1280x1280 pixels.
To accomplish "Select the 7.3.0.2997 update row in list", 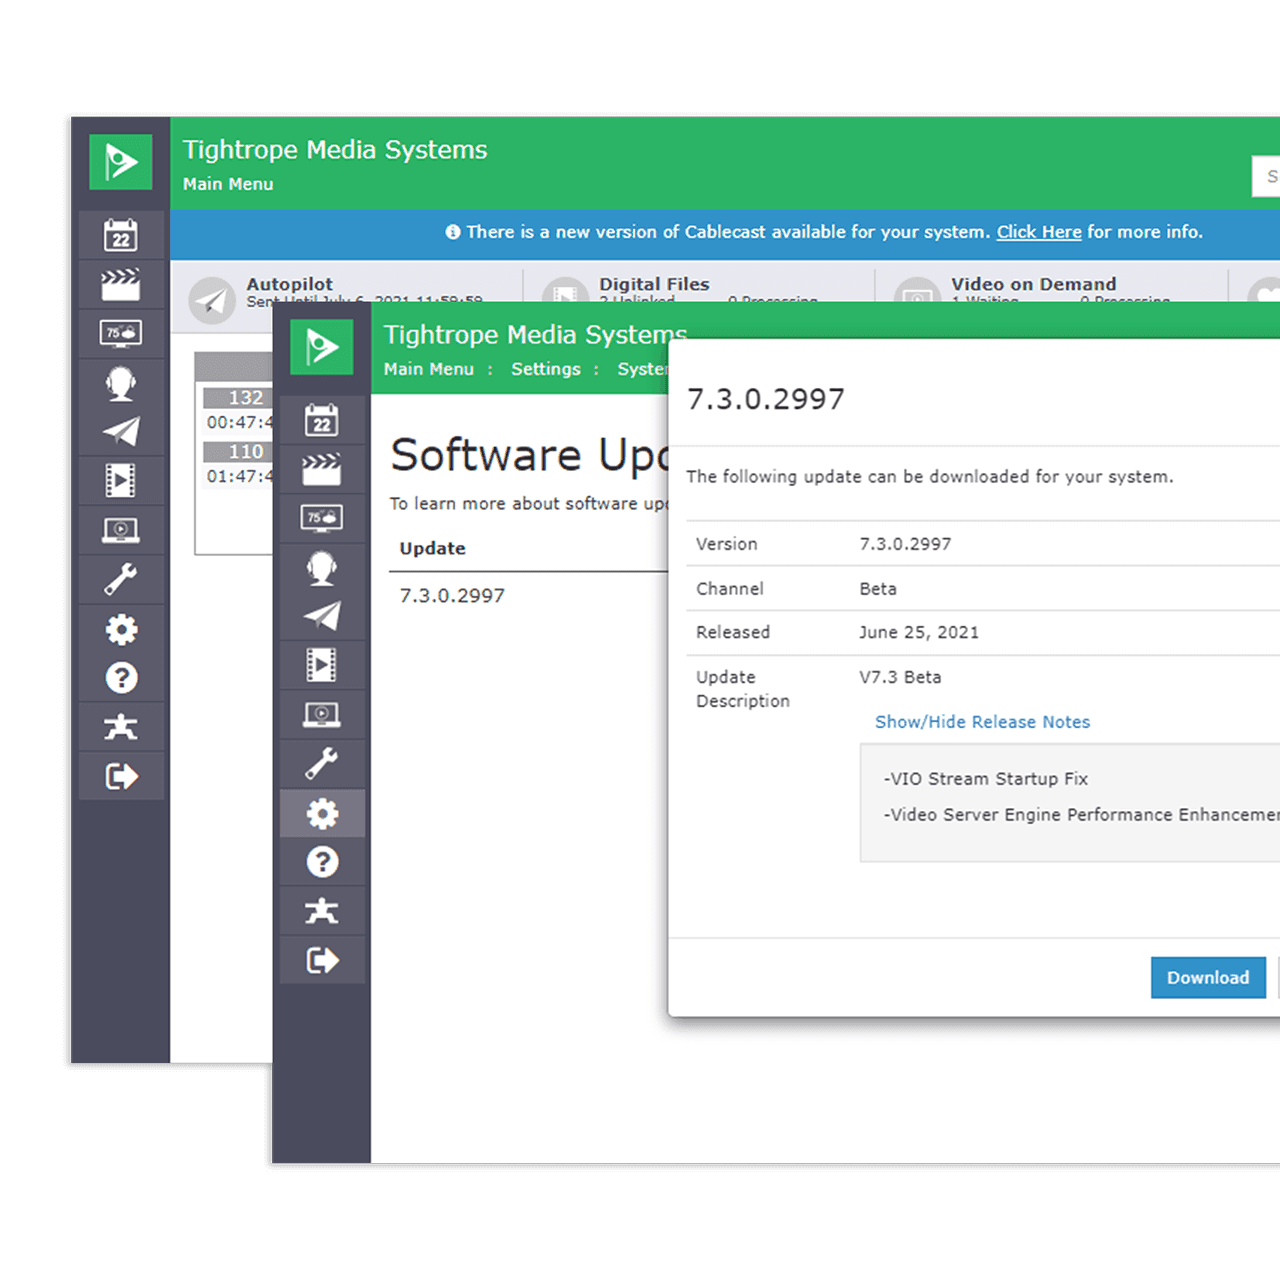I will 452,596.
